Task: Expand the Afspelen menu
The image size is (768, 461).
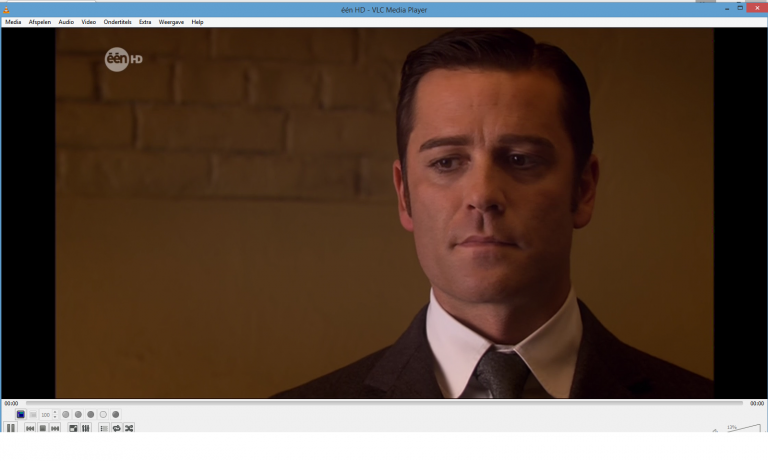Action: point(40,21)
